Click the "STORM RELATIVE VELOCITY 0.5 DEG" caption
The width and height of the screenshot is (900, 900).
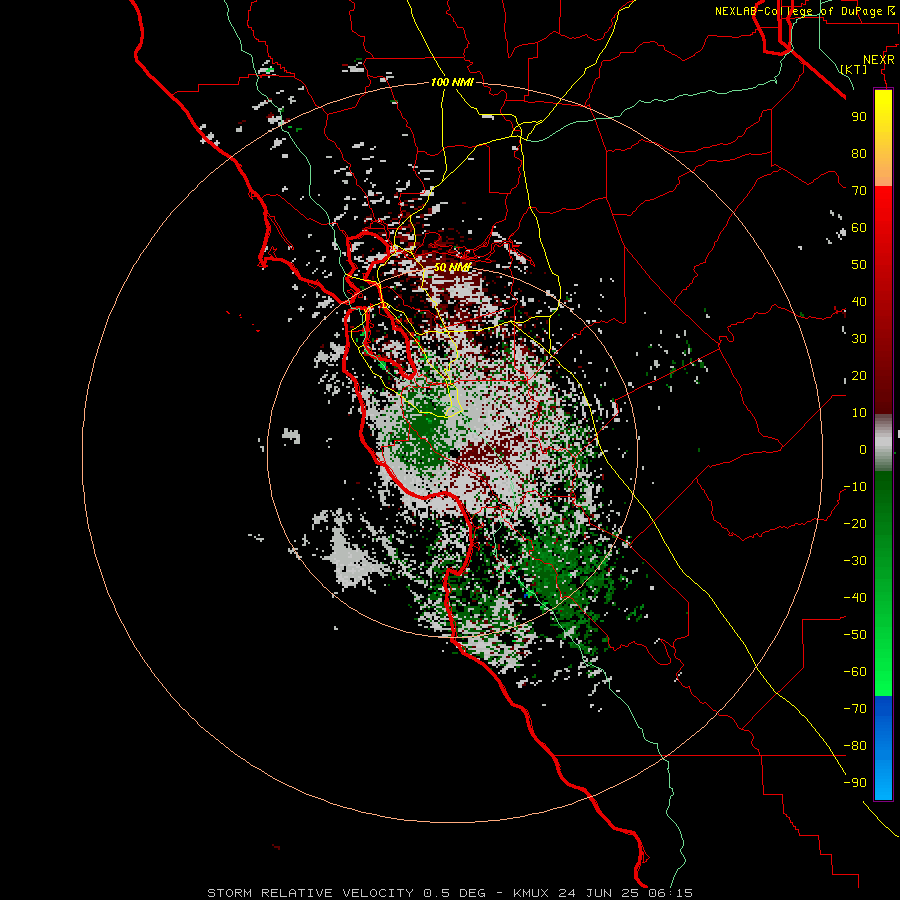(x=346, y=893)
